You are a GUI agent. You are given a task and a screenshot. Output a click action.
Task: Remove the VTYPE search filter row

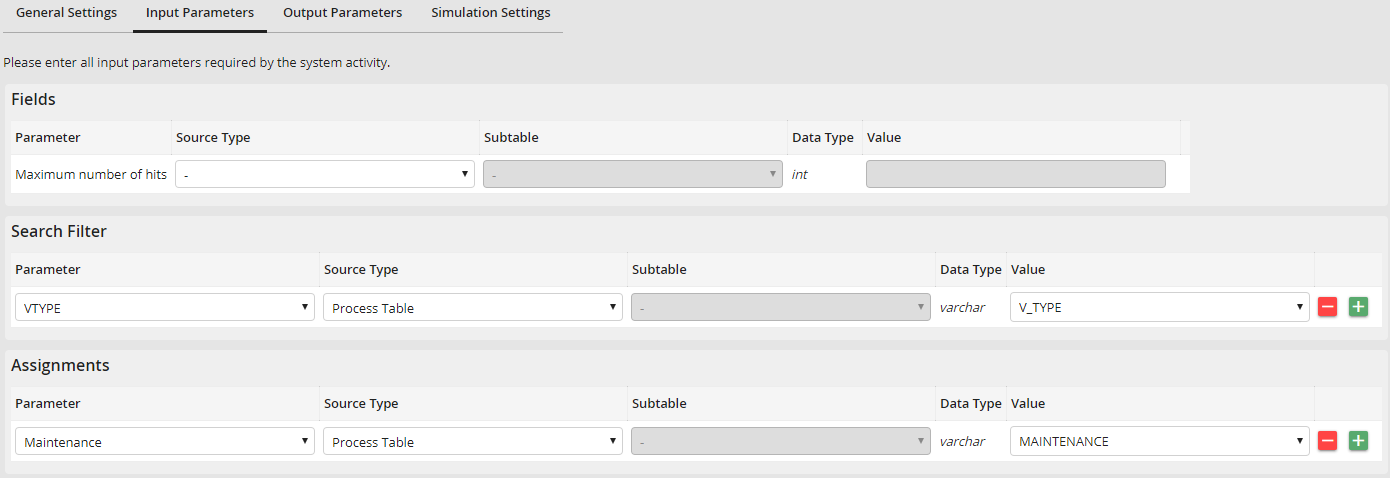tap(1328, 307)
